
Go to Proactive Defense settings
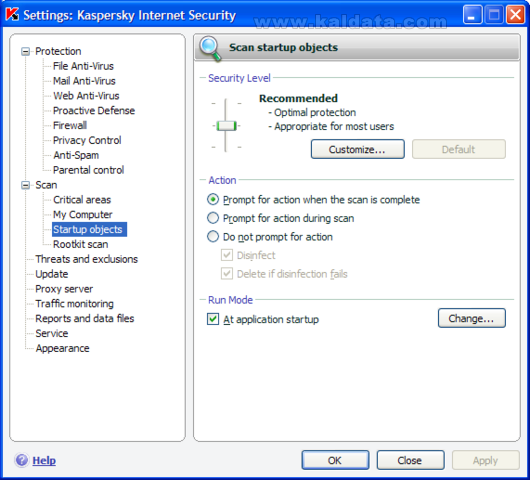[94, 111]
